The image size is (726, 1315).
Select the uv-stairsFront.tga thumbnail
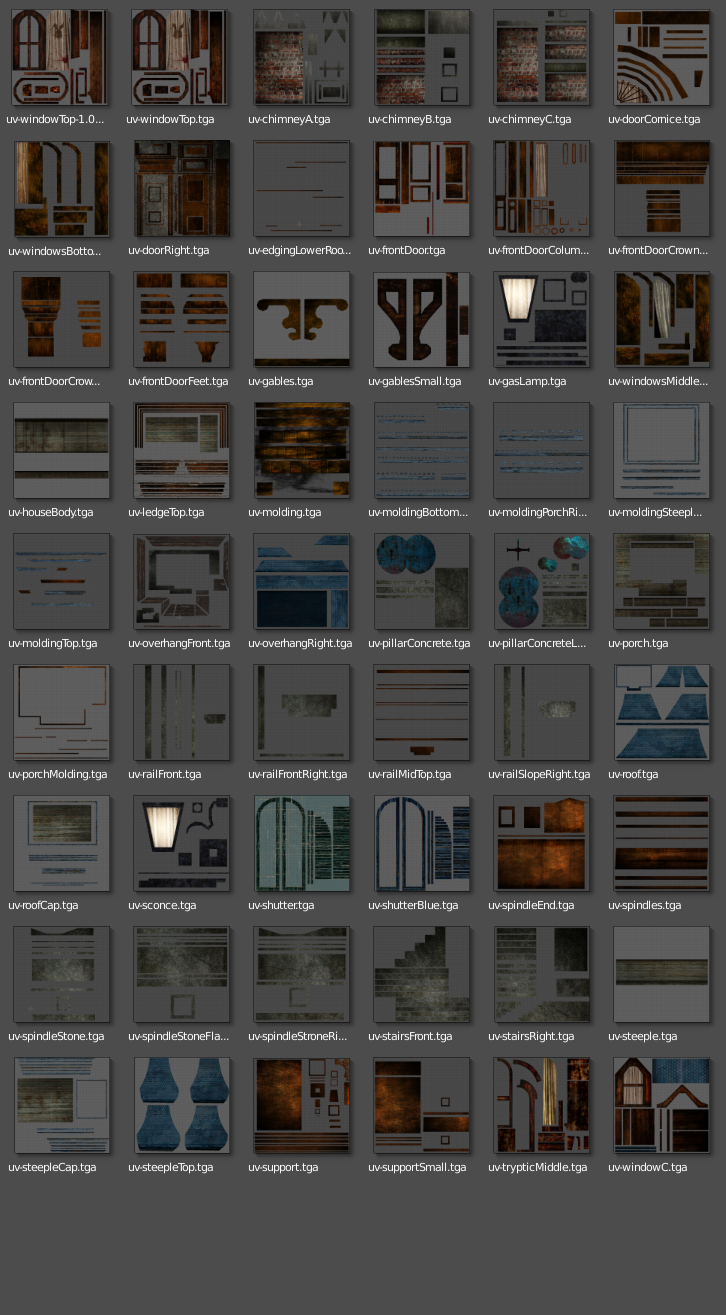click(421, 975)
